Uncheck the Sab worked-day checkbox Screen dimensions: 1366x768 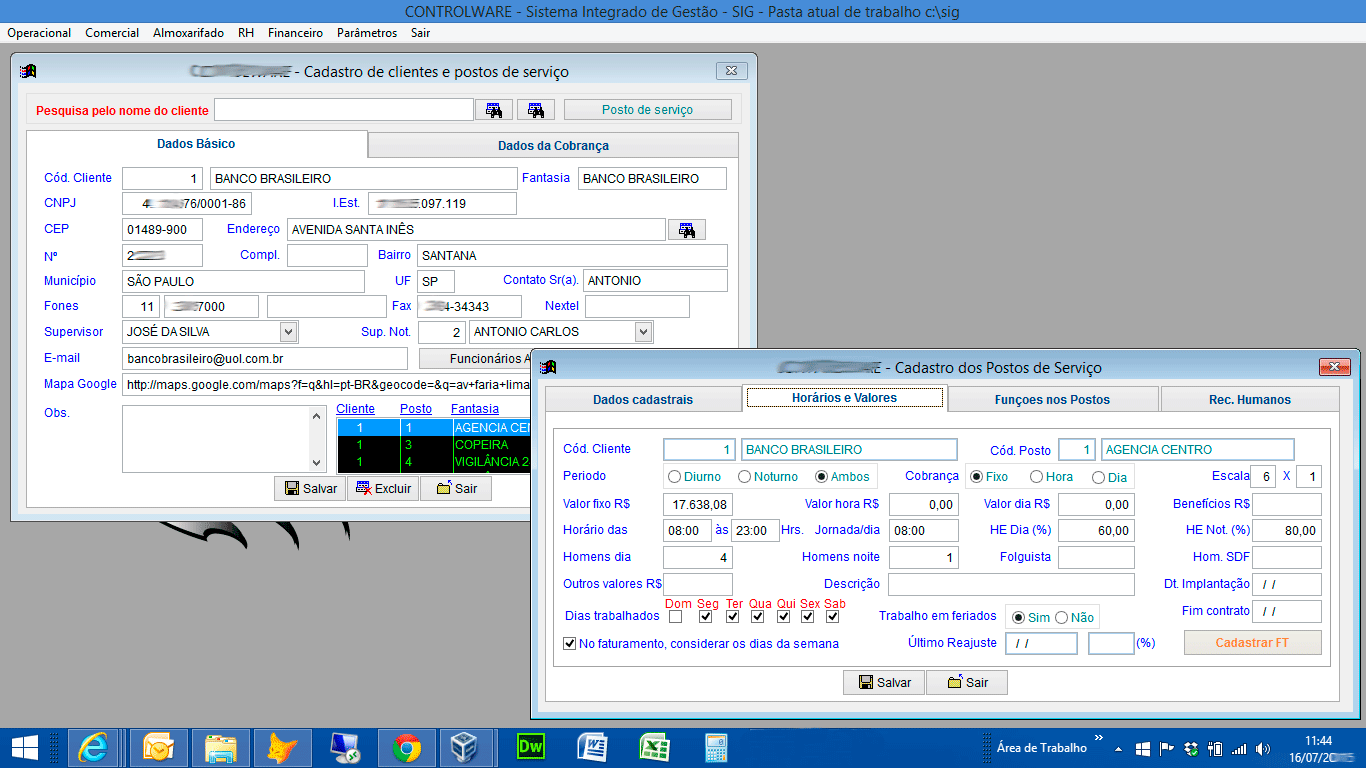(833, 617)
